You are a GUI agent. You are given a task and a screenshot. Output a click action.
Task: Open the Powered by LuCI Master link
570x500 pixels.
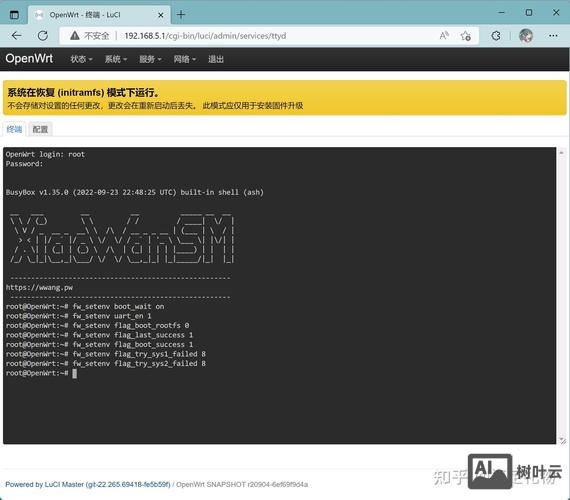[88, 484]
